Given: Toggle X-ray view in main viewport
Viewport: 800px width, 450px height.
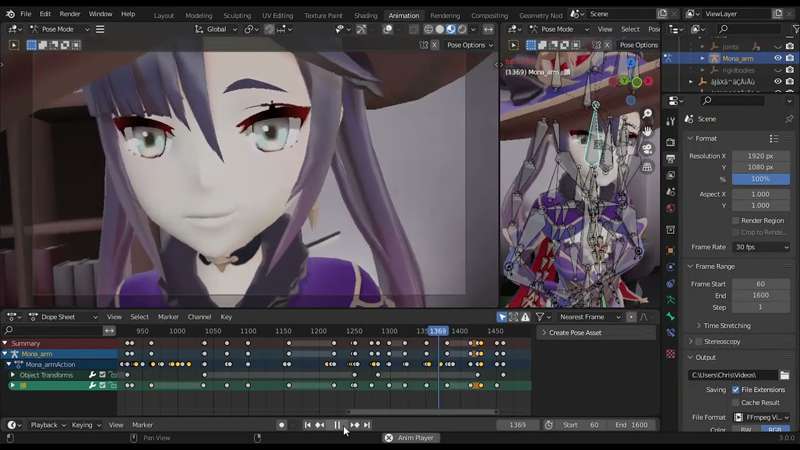Looking at the screenshot, I should pyautogui.click(x=413, y=29).
